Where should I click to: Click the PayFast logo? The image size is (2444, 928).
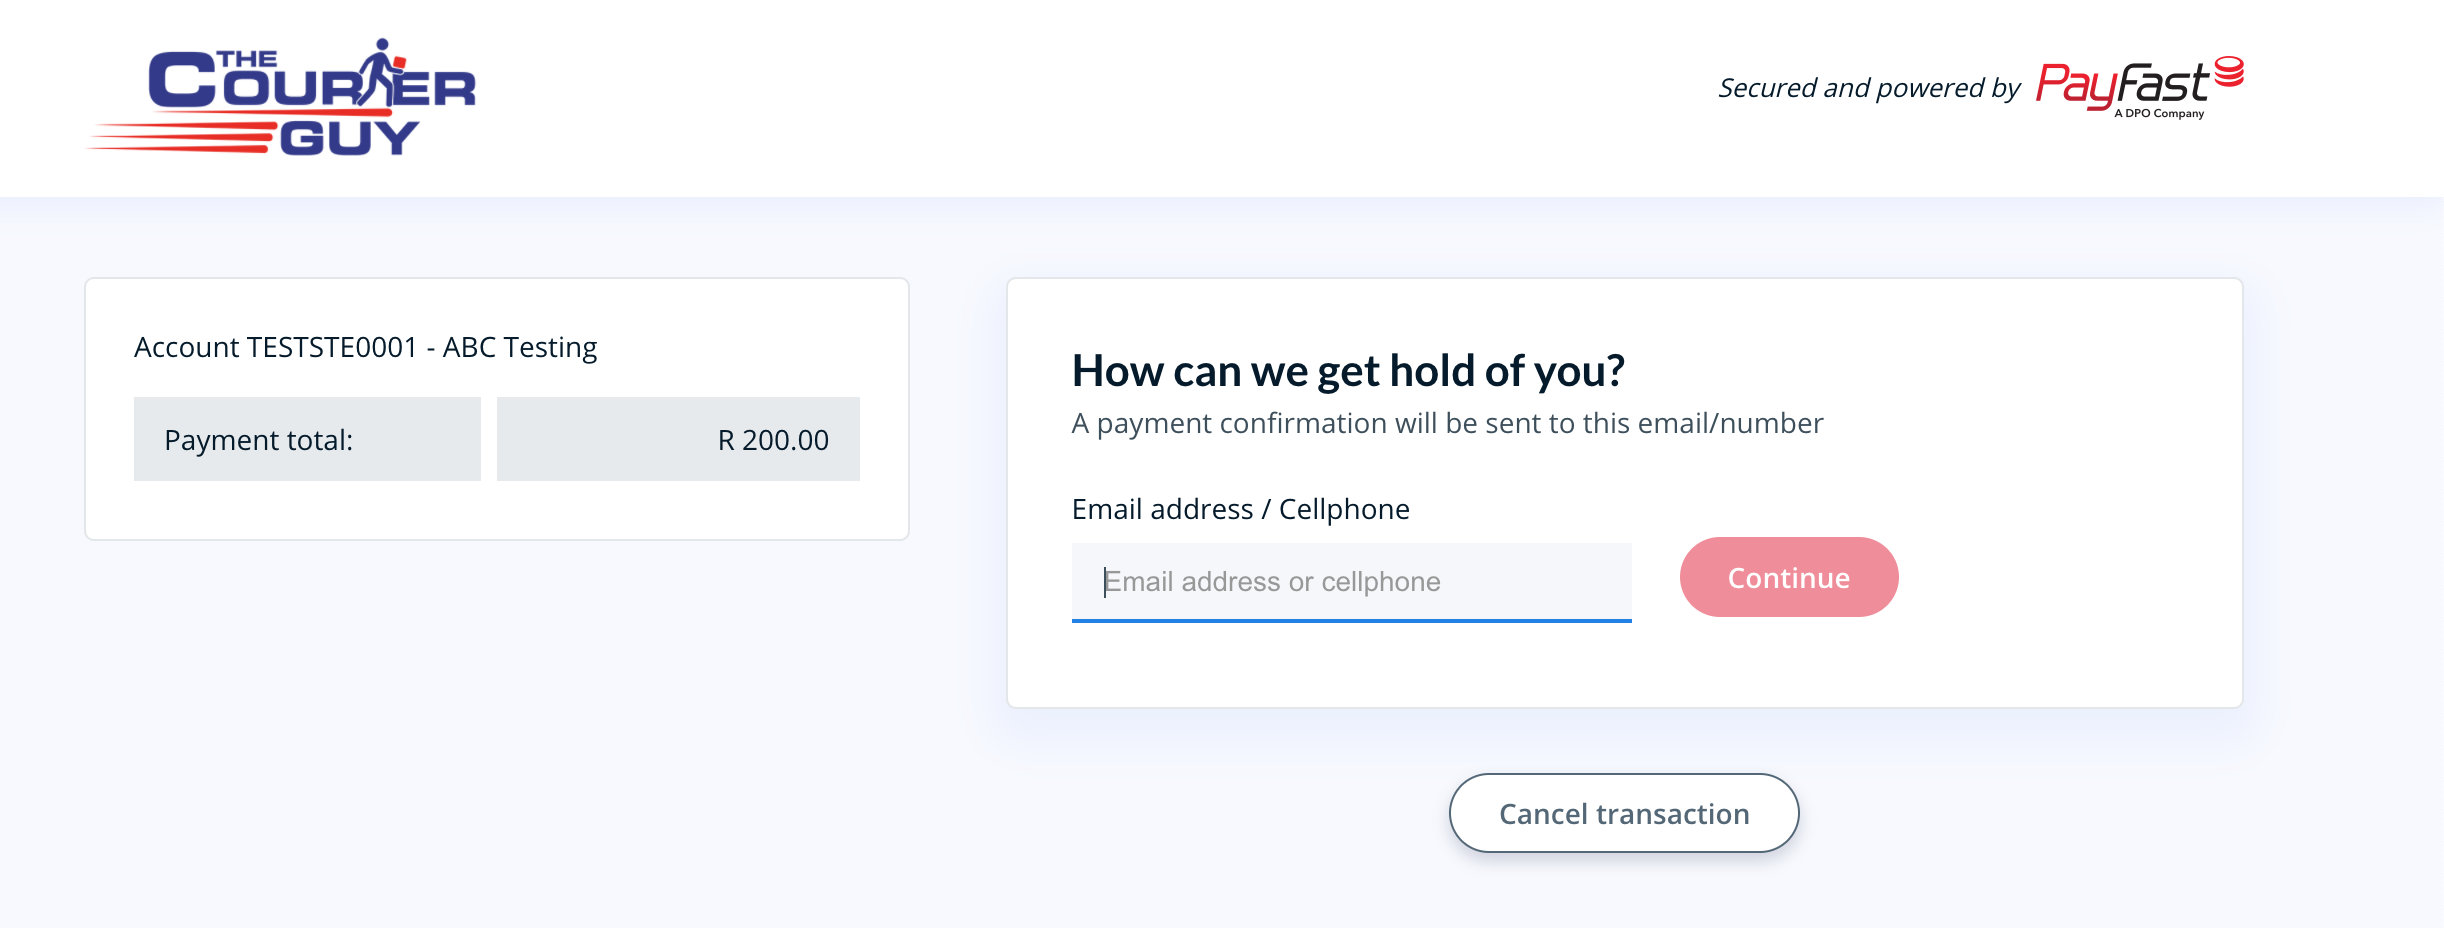tap(2140, 88)
